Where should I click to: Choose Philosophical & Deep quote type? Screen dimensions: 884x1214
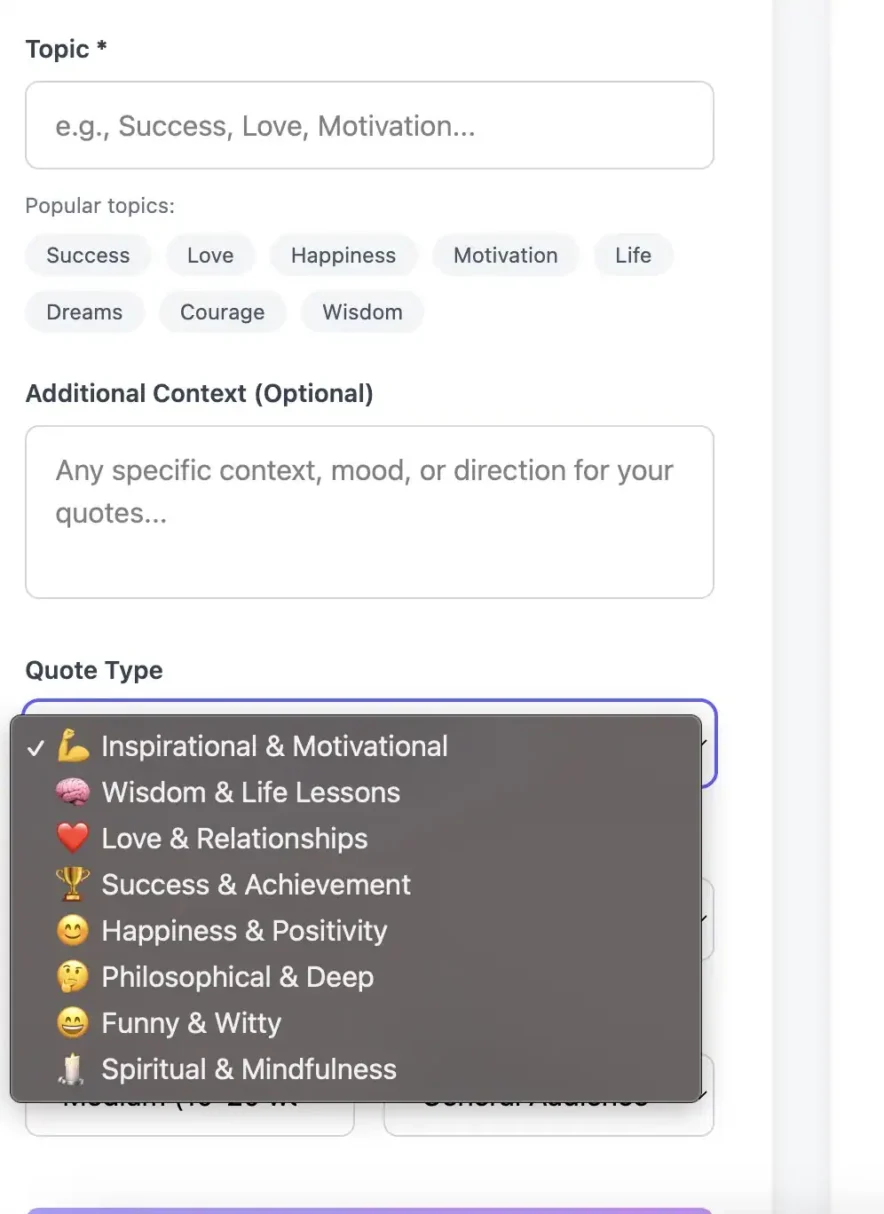(237, 977)
